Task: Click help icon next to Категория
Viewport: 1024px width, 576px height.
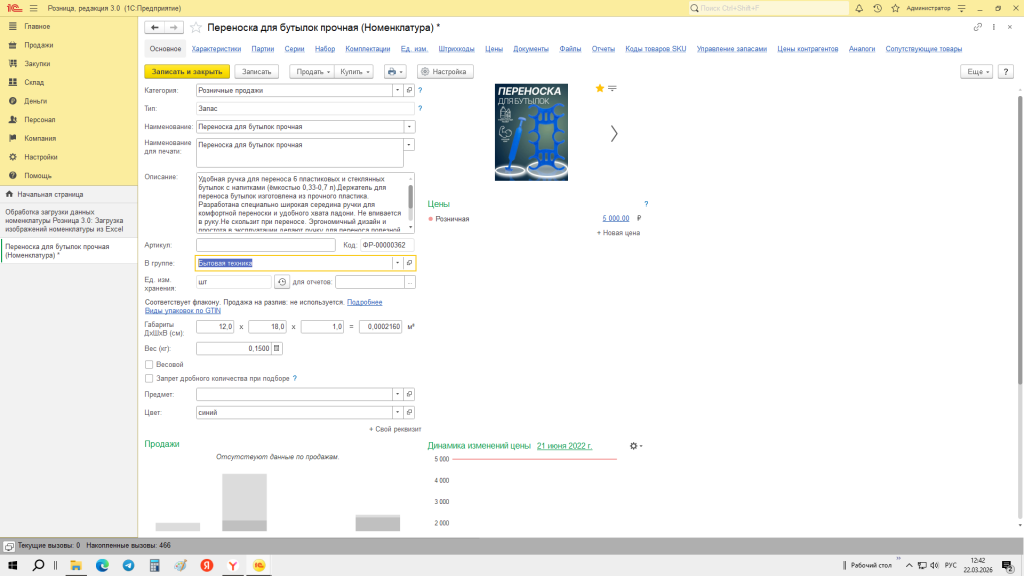Action: [x=420, y=91]
